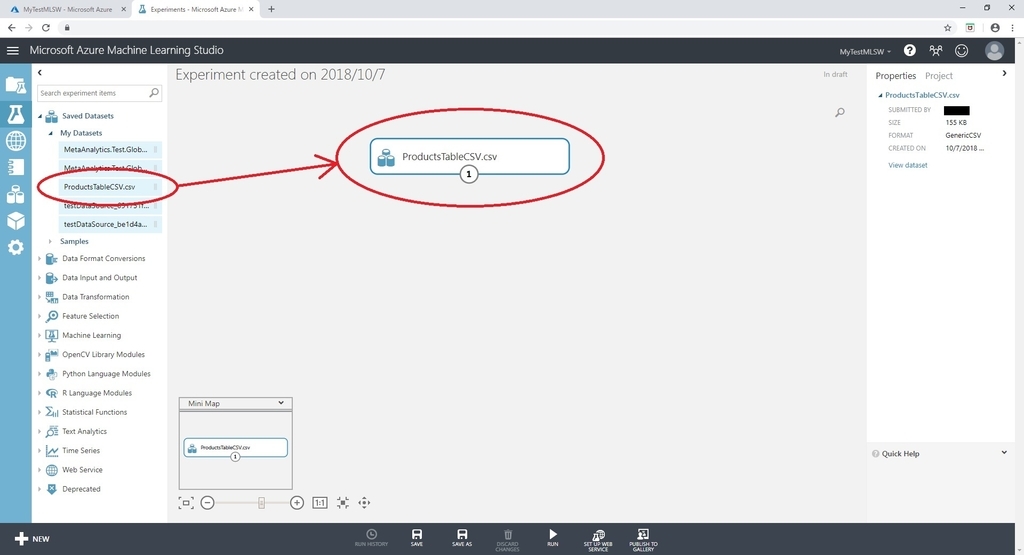Switch to the Project tab

(x=938, y=76)
